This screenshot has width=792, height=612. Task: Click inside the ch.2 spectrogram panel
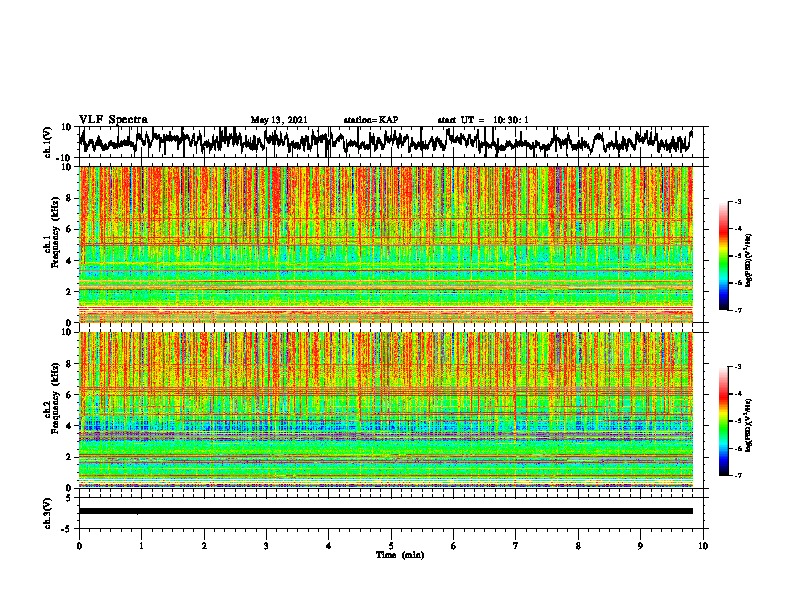click(x=386, y=410)
